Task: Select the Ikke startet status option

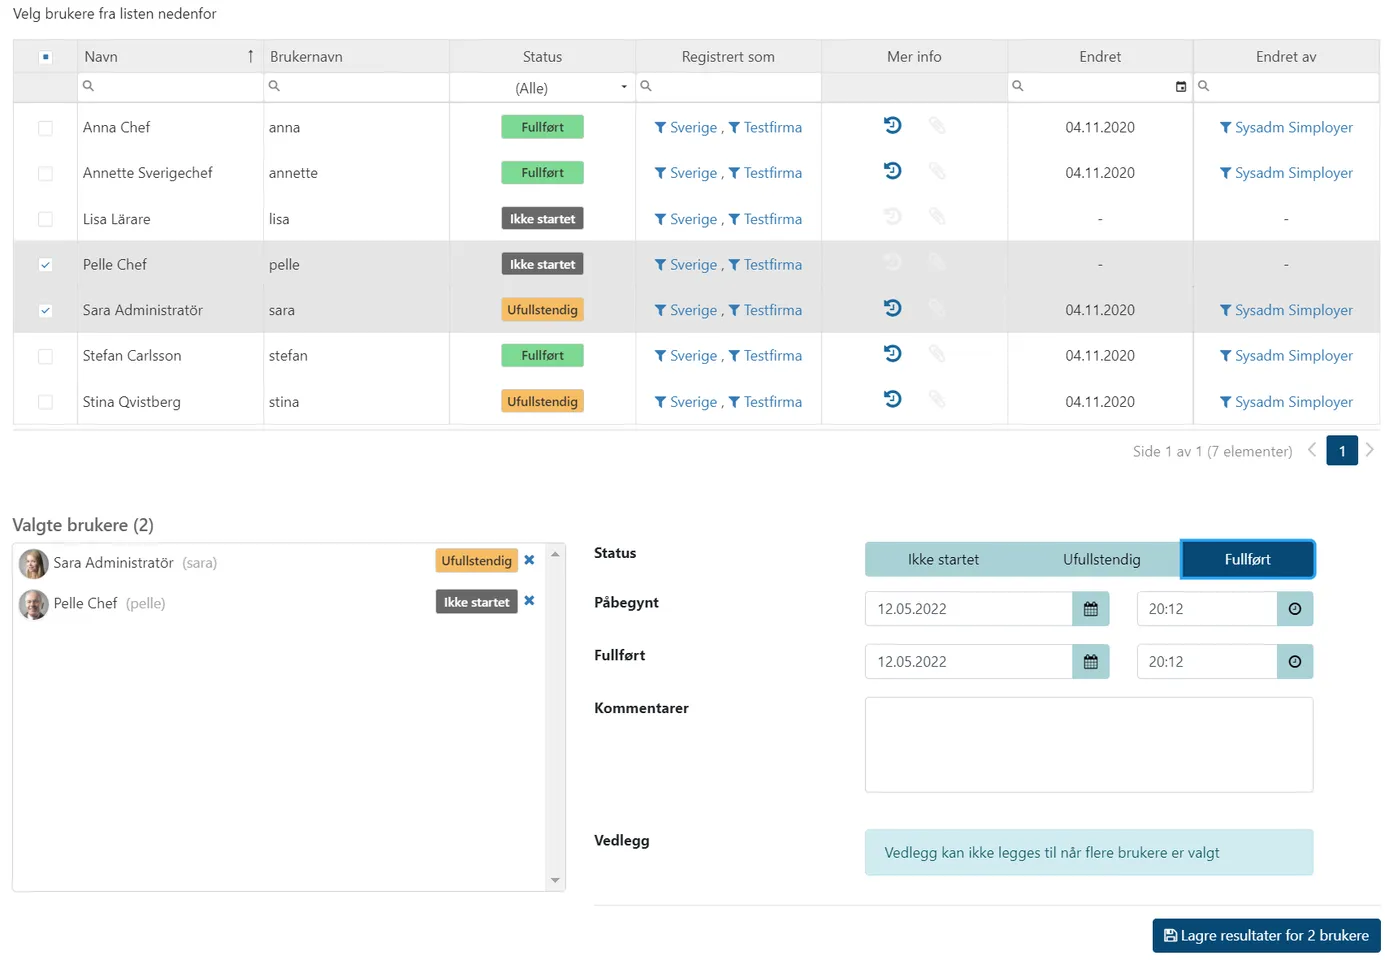Action: pos(942,560)
